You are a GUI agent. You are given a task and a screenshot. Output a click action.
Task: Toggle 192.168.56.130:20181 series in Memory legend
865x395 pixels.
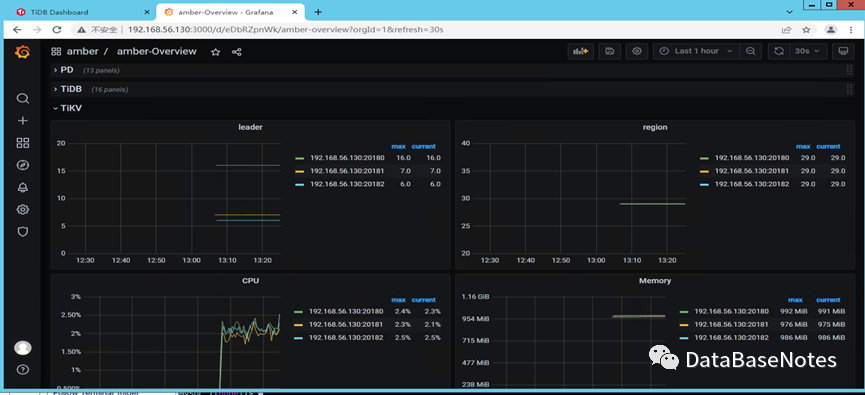pyautogui.click(x=731, y=324)
